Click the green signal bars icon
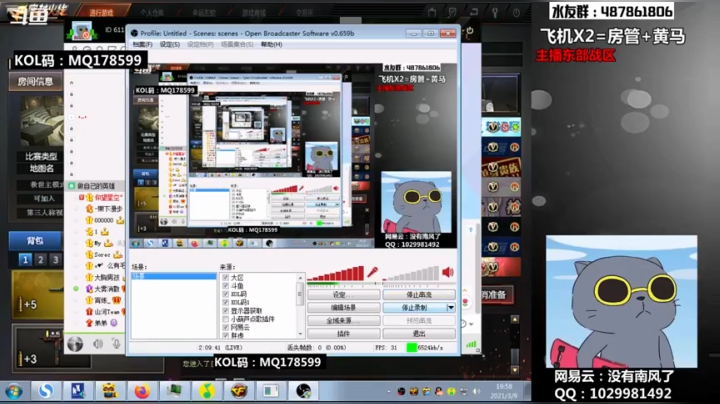This screenshot has height=404, width=720. coord(471,344)
